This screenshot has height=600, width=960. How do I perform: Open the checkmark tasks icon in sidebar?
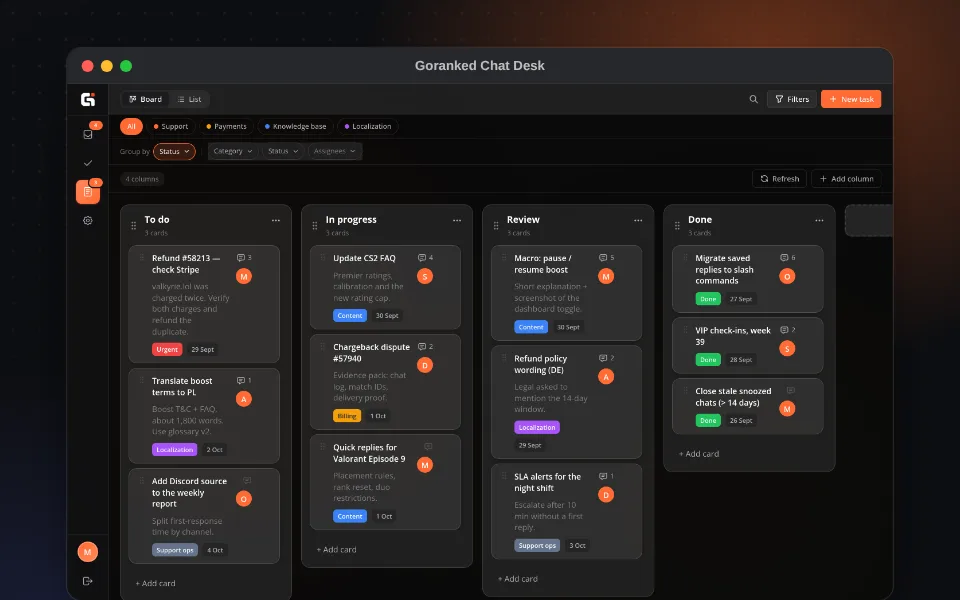88,163
